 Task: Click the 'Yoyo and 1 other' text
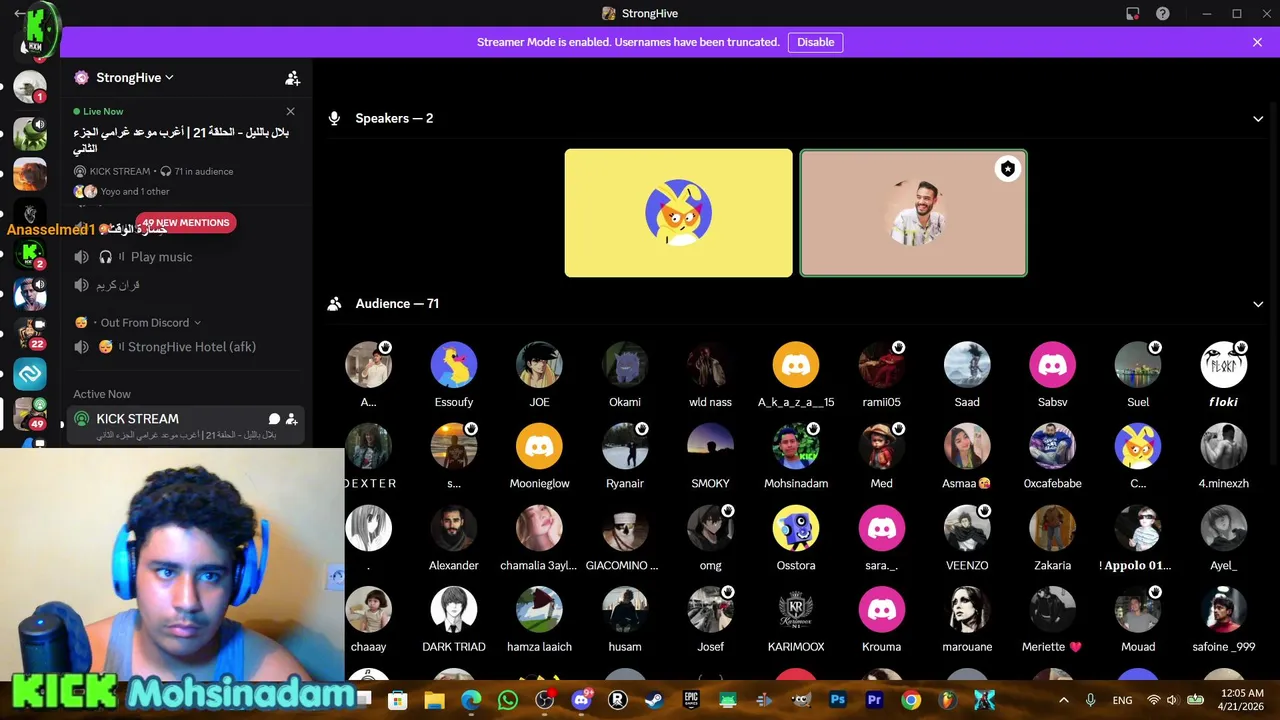coord(135,192)
